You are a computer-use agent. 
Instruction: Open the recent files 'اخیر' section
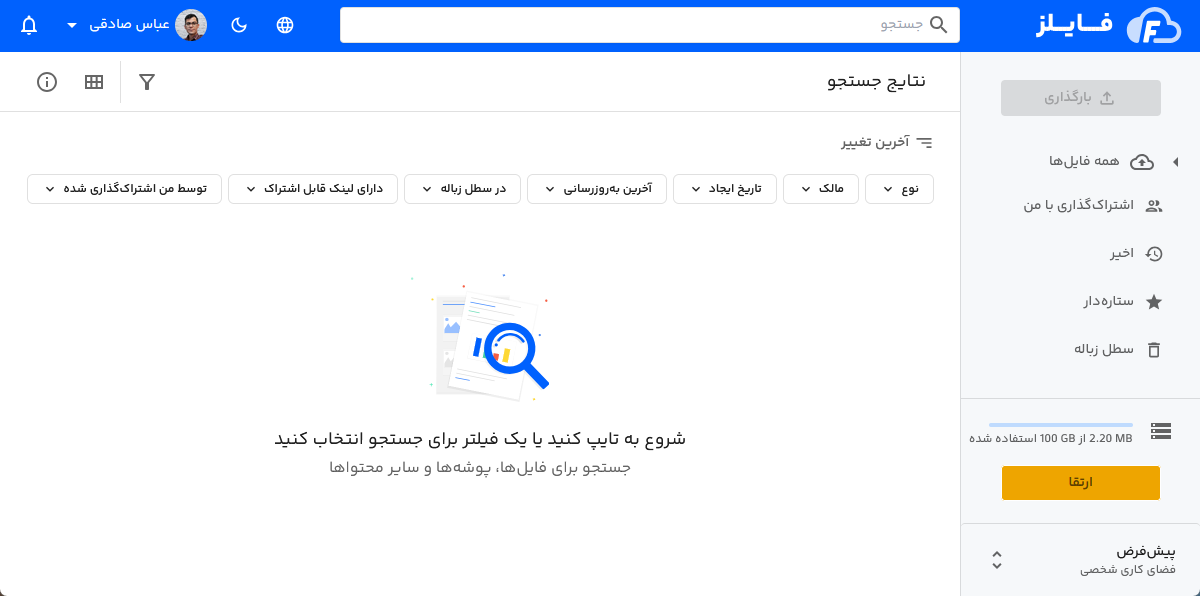pyautogui.click(x=1123, y=254)
